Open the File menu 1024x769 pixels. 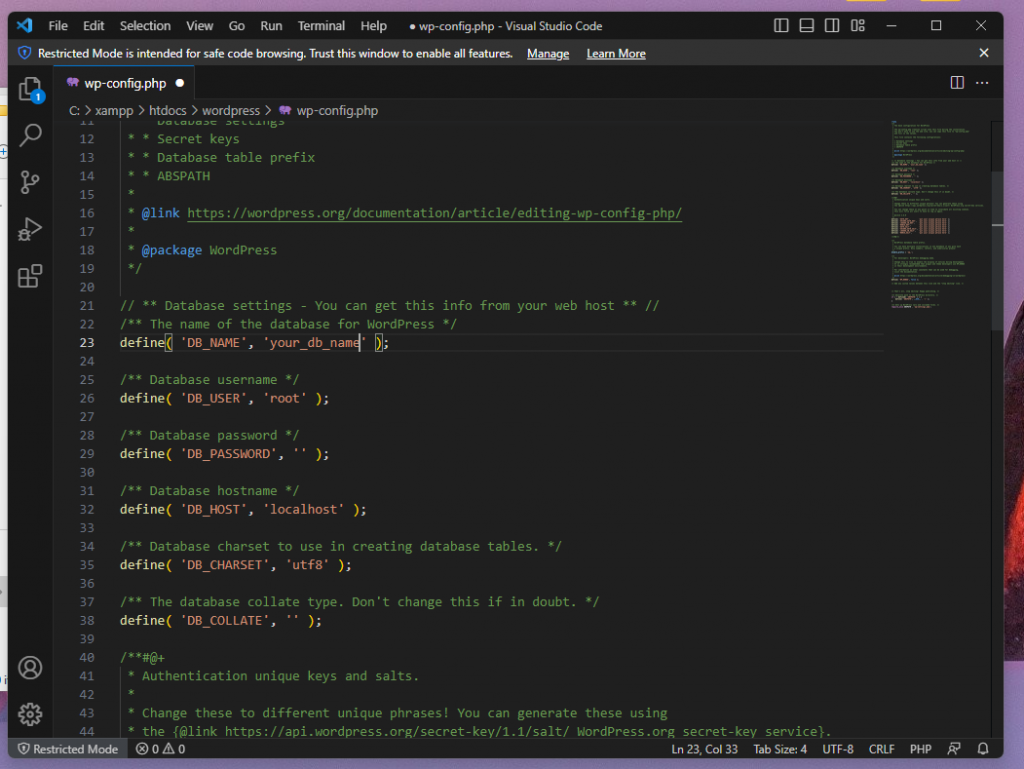point(57,25)
